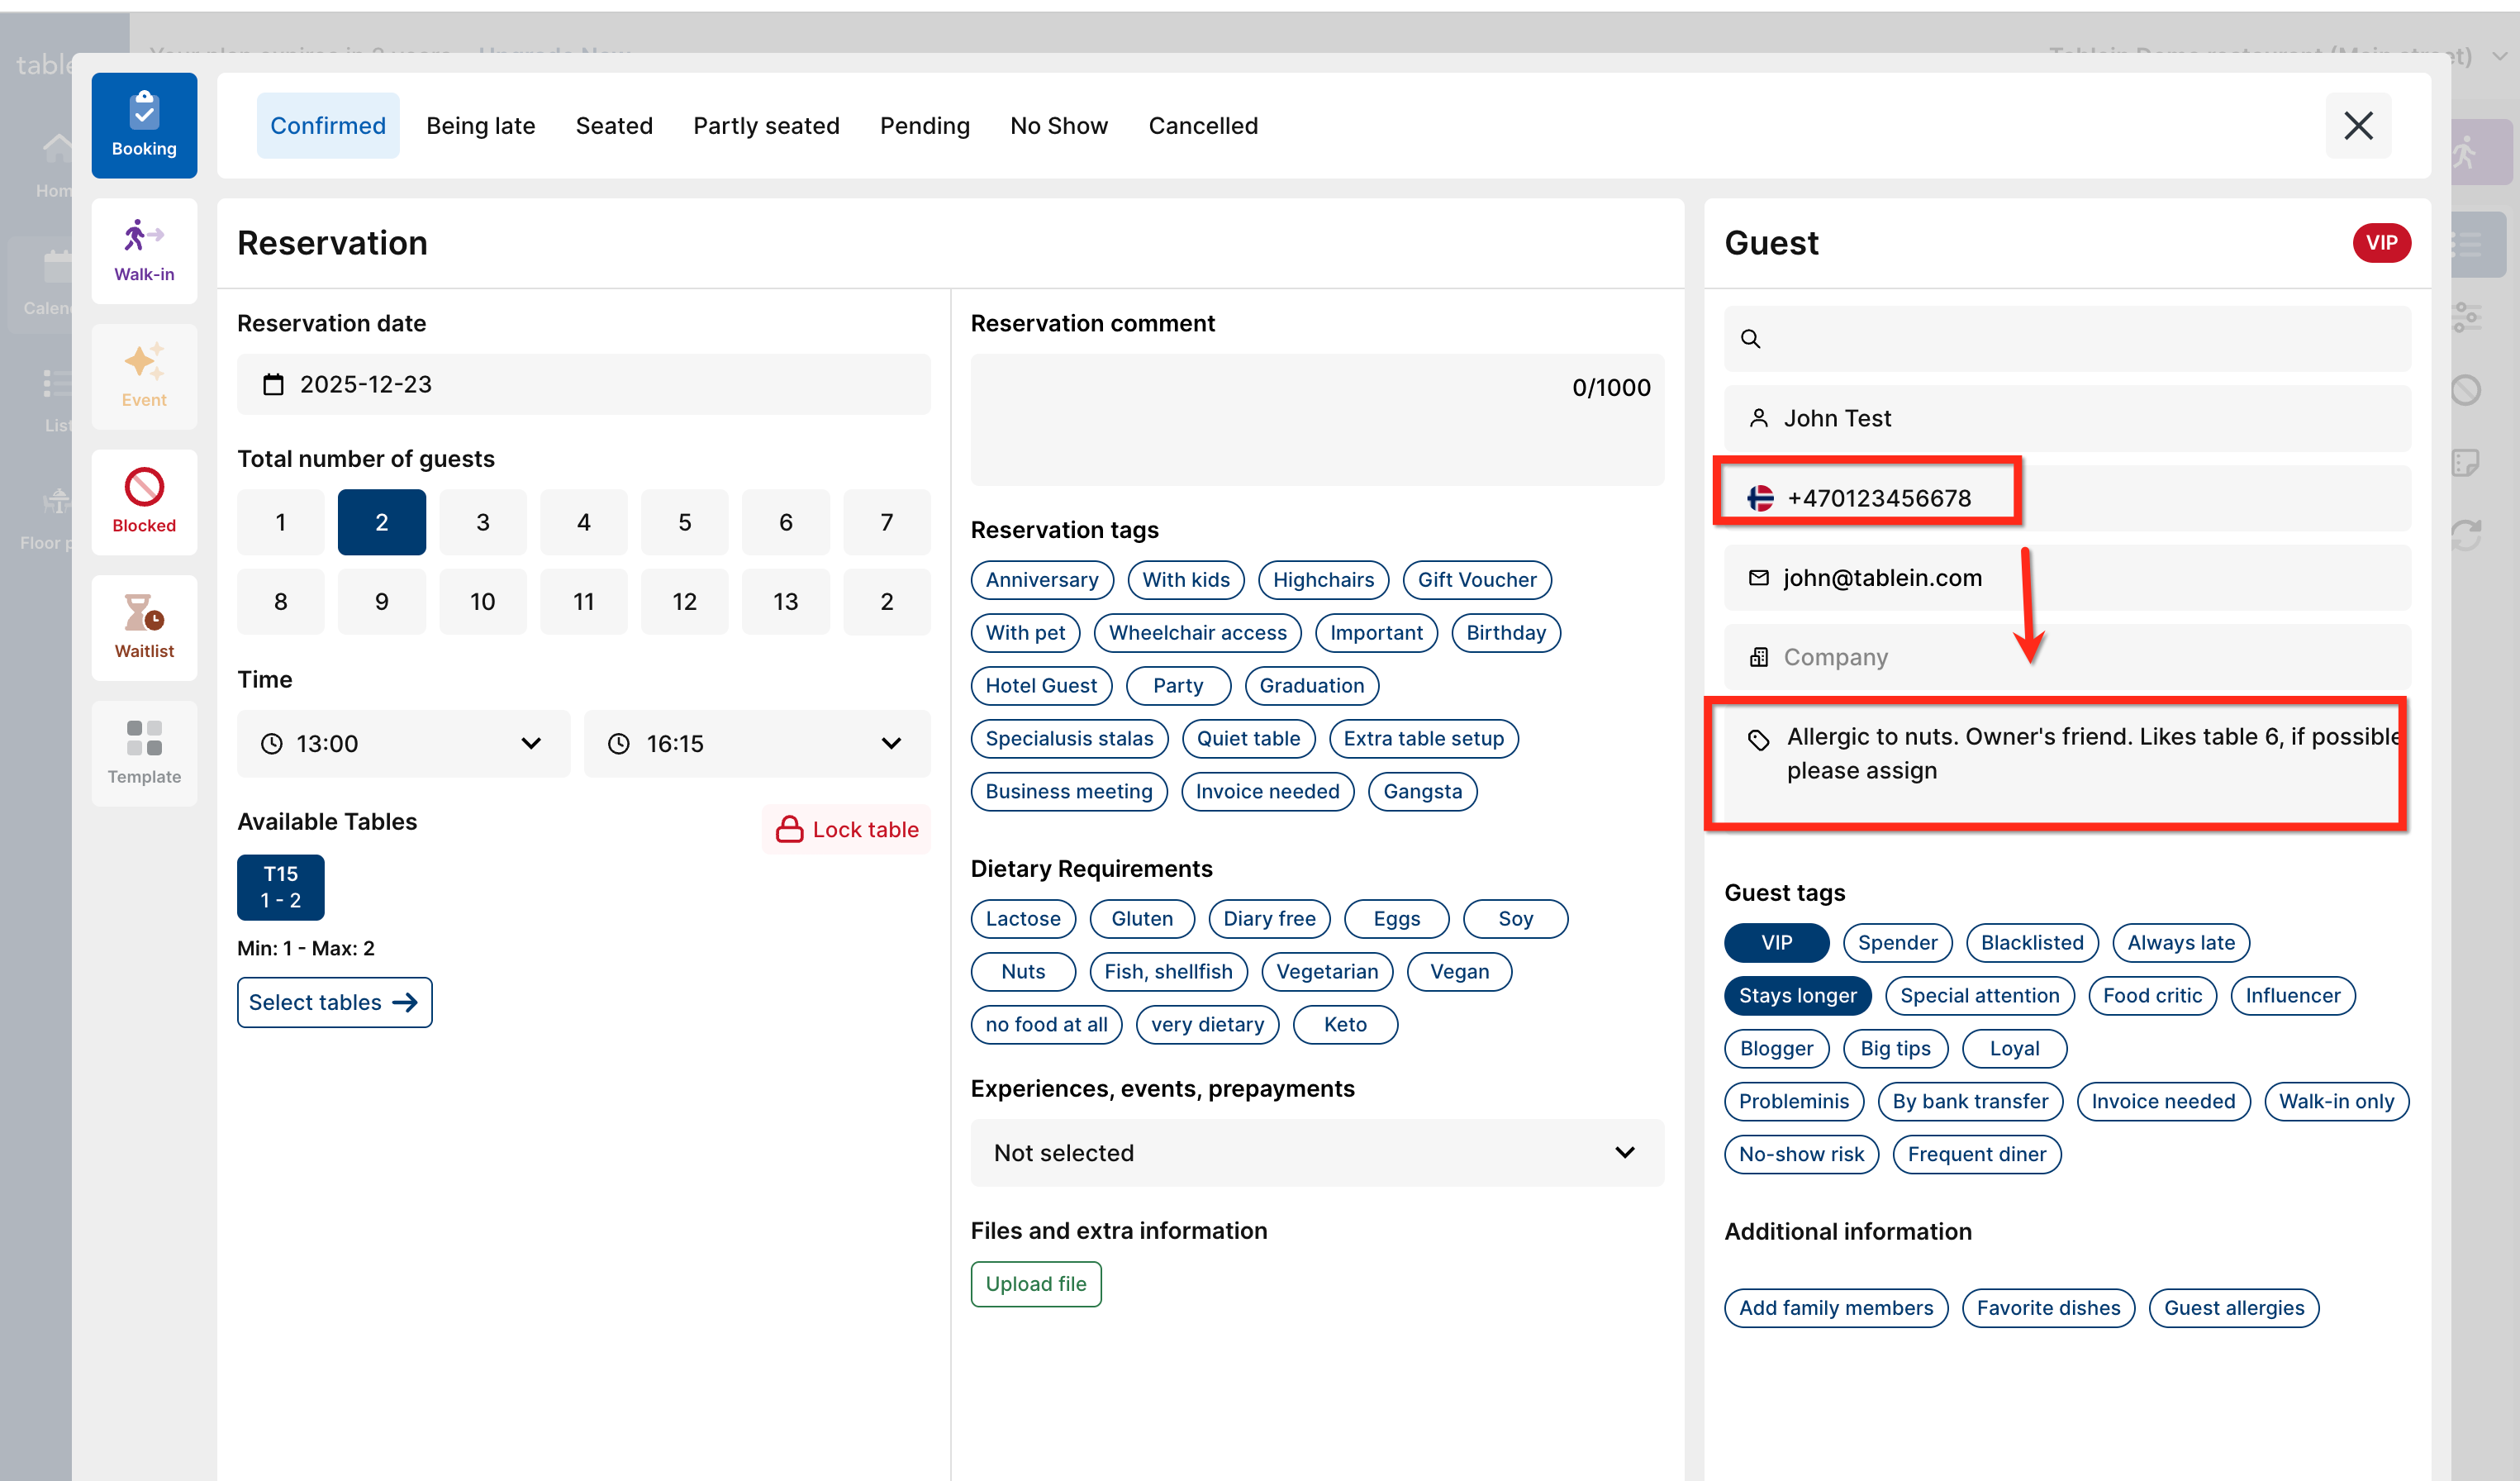This screenshot has height=1481, width=2520.
Task: Click the Norwegian flag phone prefix
Action: (x=1760, y=498)
